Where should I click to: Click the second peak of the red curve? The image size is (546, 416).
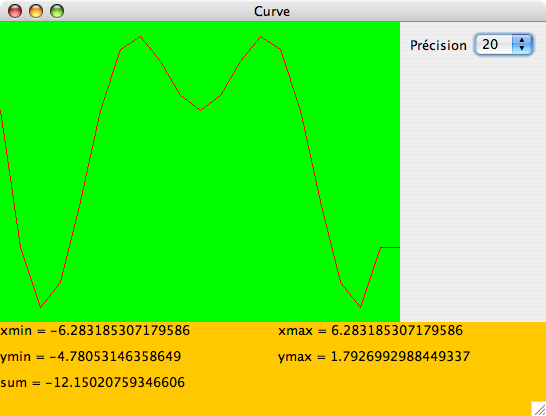(260, 37)
